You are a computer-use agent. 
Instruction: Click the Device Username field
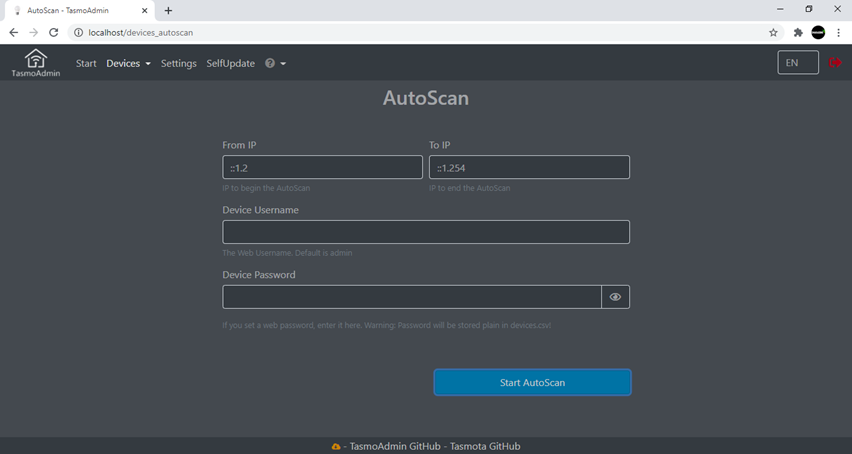tap(426, 232)
